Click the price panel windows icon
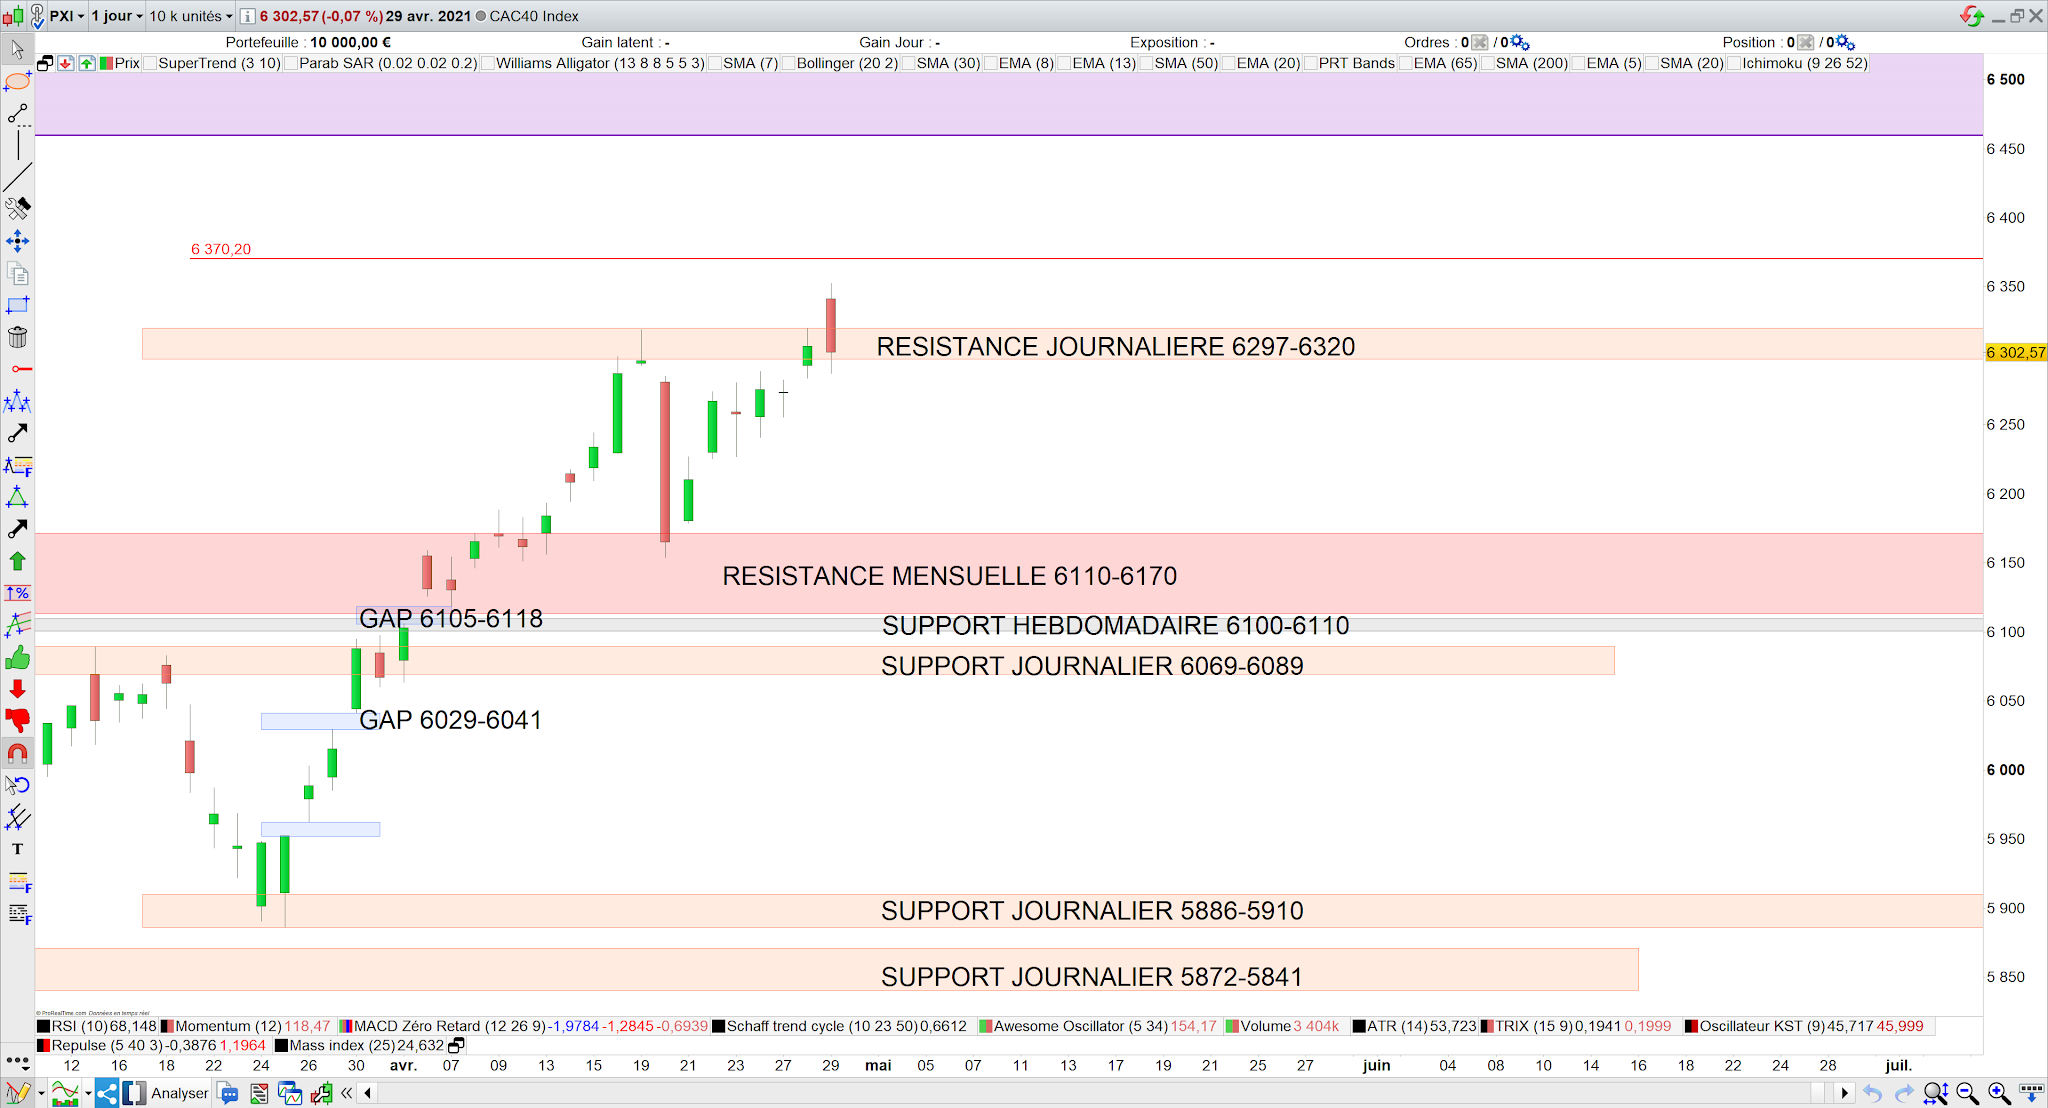Viewport: 2048px width, 1108px height. pyautogui.click(x=45, y=63)
